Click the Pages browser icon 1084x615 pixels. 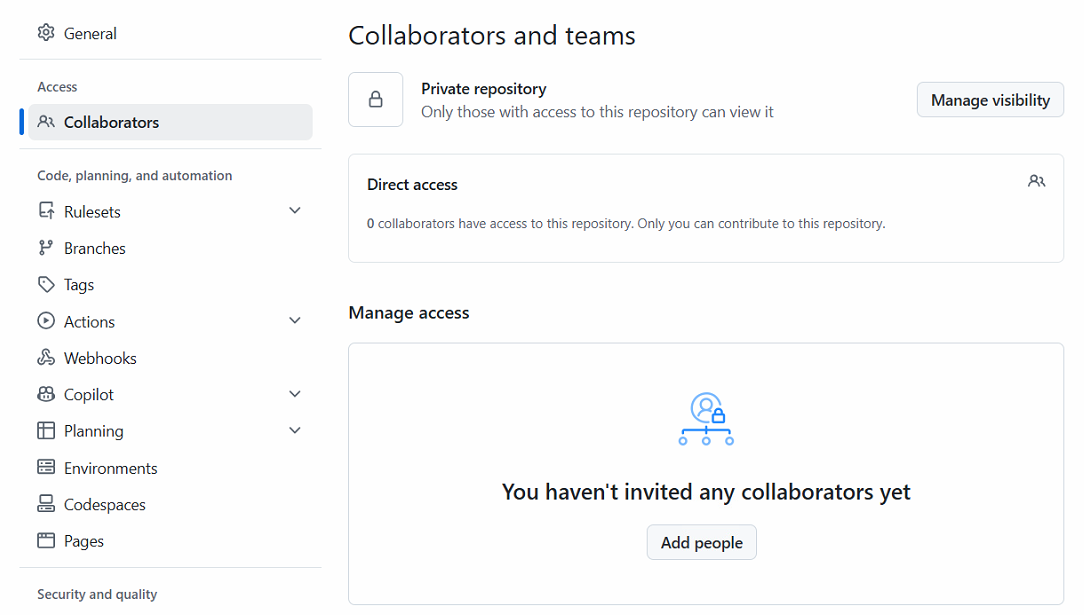[46, 540]
